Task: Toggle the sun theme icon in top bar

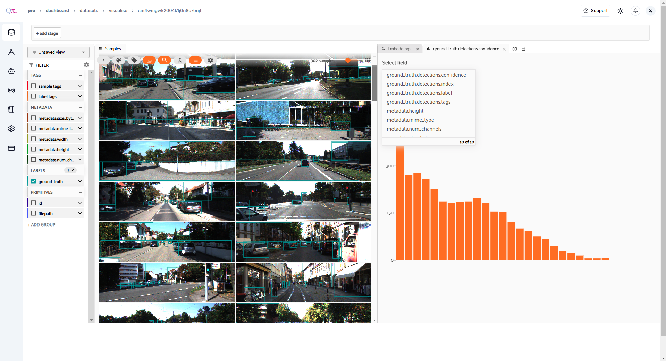Action: pos(620,11)
